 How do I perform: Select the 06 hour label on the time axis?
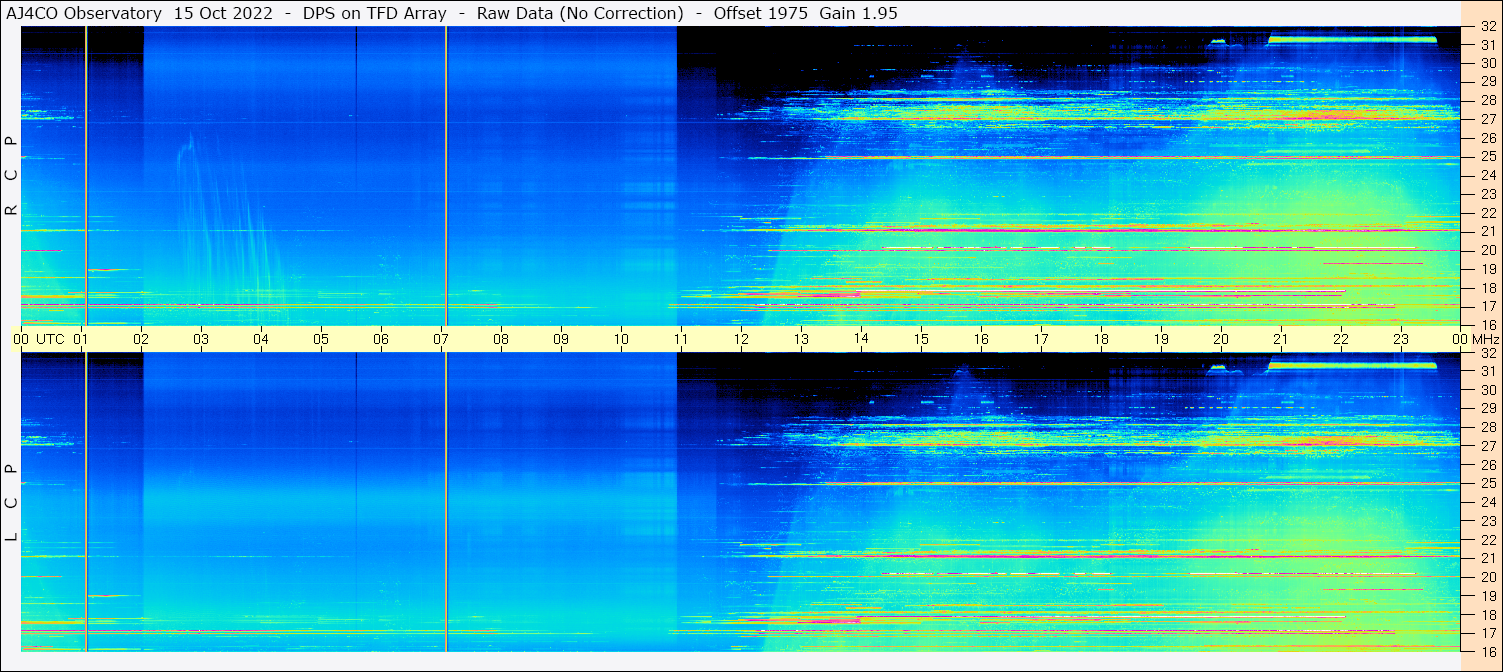click(x=381, y=339)
